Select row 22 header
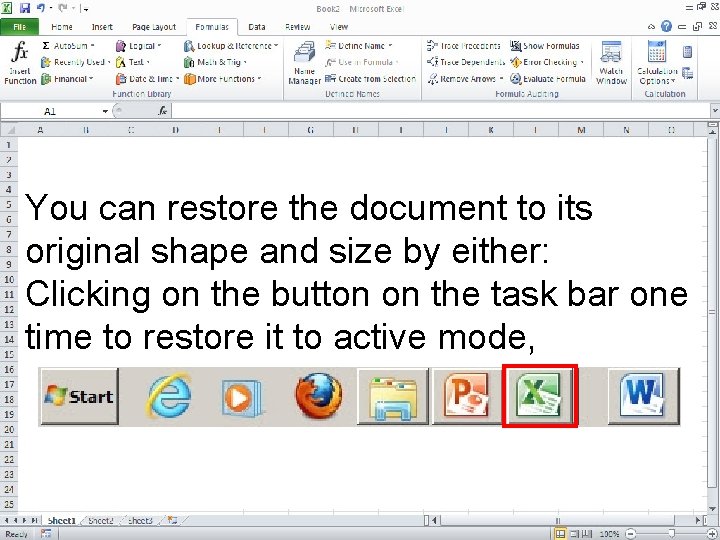The image size is (720, 540). pos(9,460)
